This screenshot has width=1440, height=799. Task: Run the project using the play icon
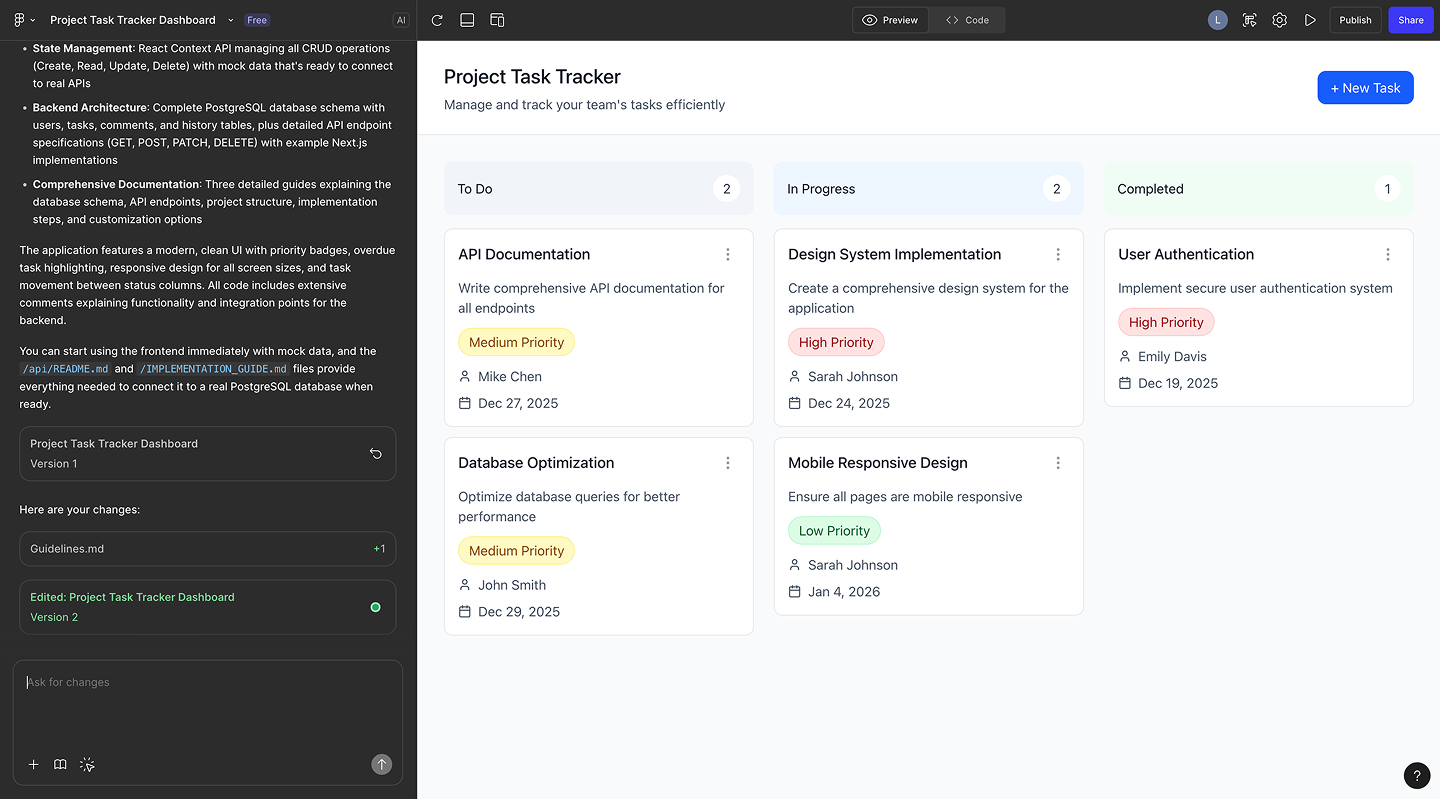1311,19
